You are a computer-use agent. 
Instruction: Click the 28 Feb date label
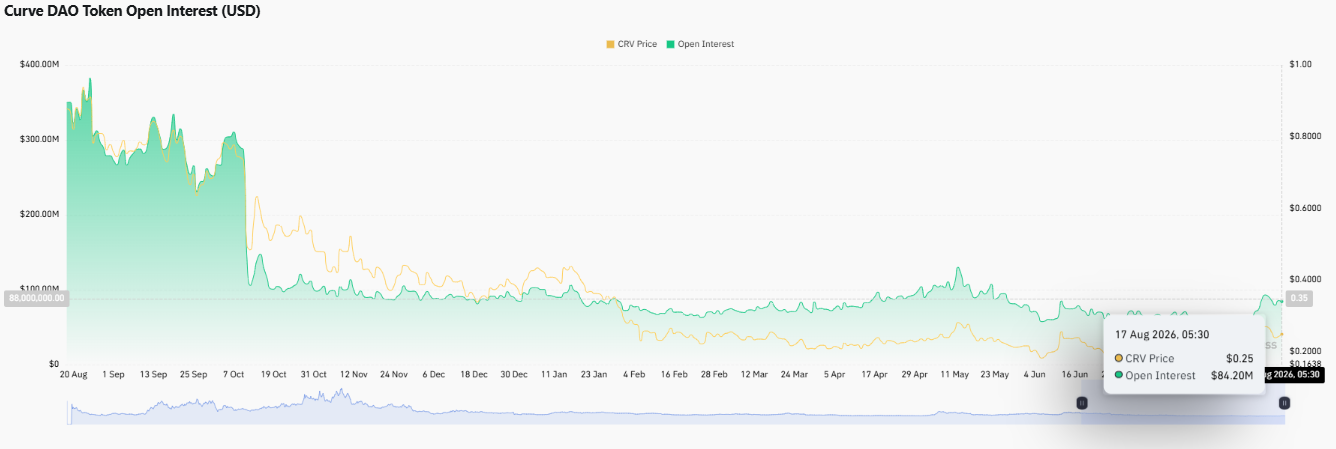point(713,374)
